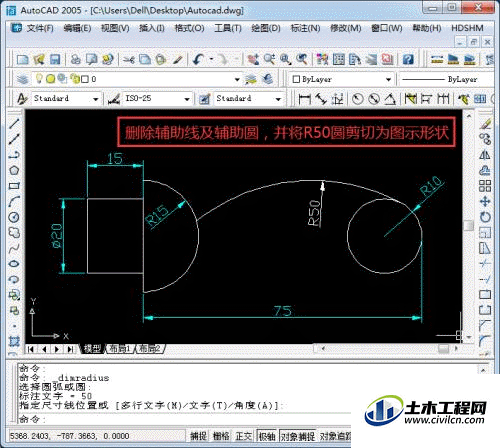Viewport: 500px width, 448px height.
Task: Select the Rotate modify tool
Action: click(x=485, y=217)
